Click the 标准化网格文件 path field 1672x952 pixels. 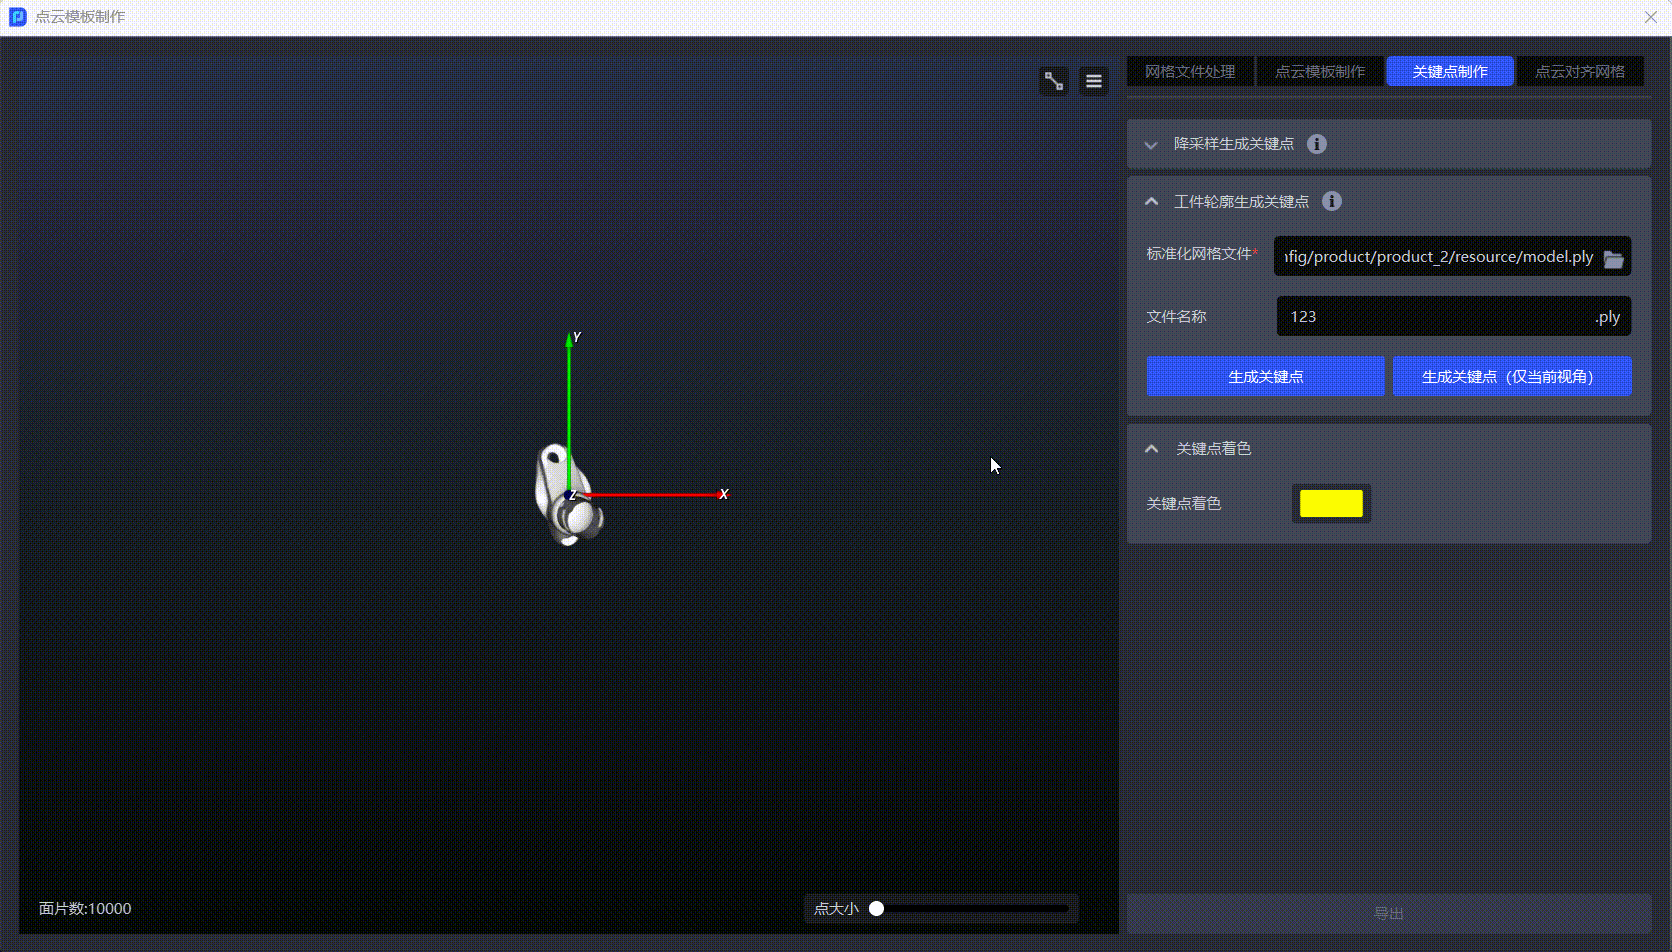1438,257
